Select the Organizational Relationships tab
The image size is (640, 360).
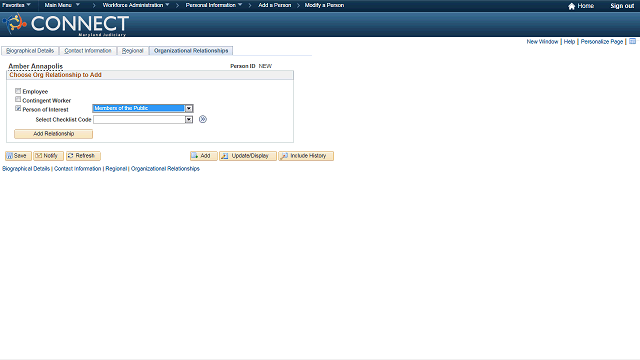pyautogui.click(x=191, y=51)
